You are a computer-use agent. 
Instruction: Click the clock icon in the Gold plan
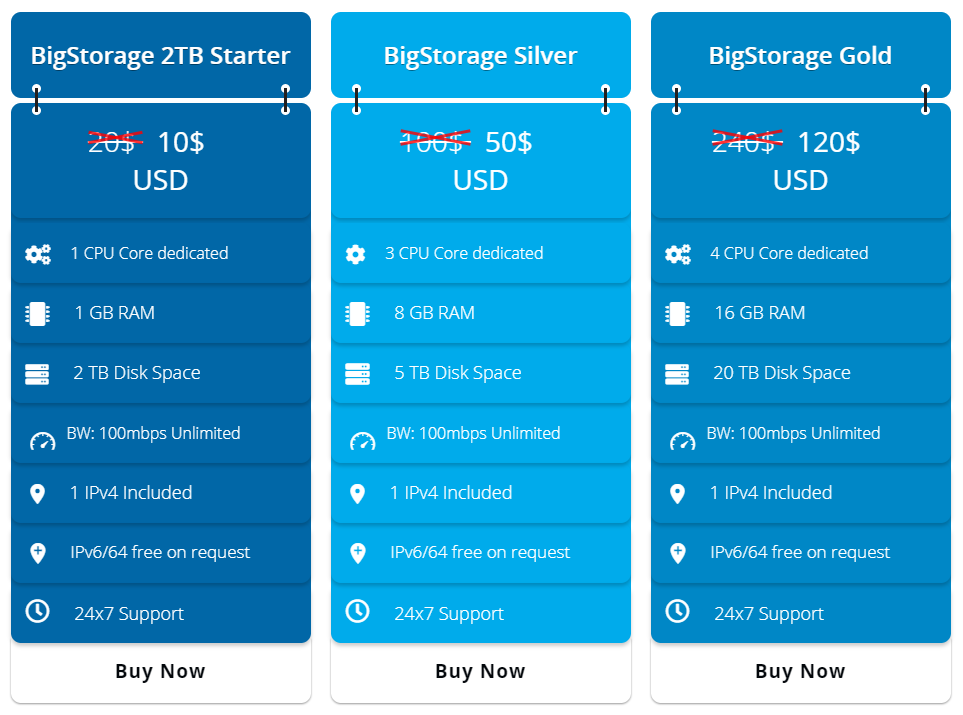[677, 611]
